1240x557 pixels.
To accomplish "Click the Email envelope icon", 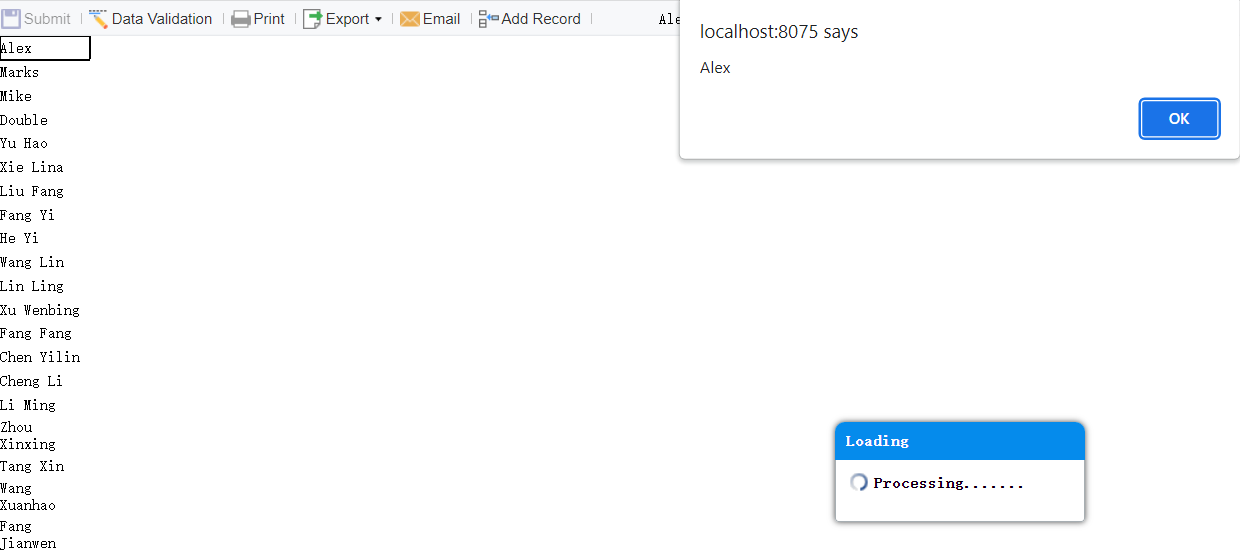I will point(410,19).
